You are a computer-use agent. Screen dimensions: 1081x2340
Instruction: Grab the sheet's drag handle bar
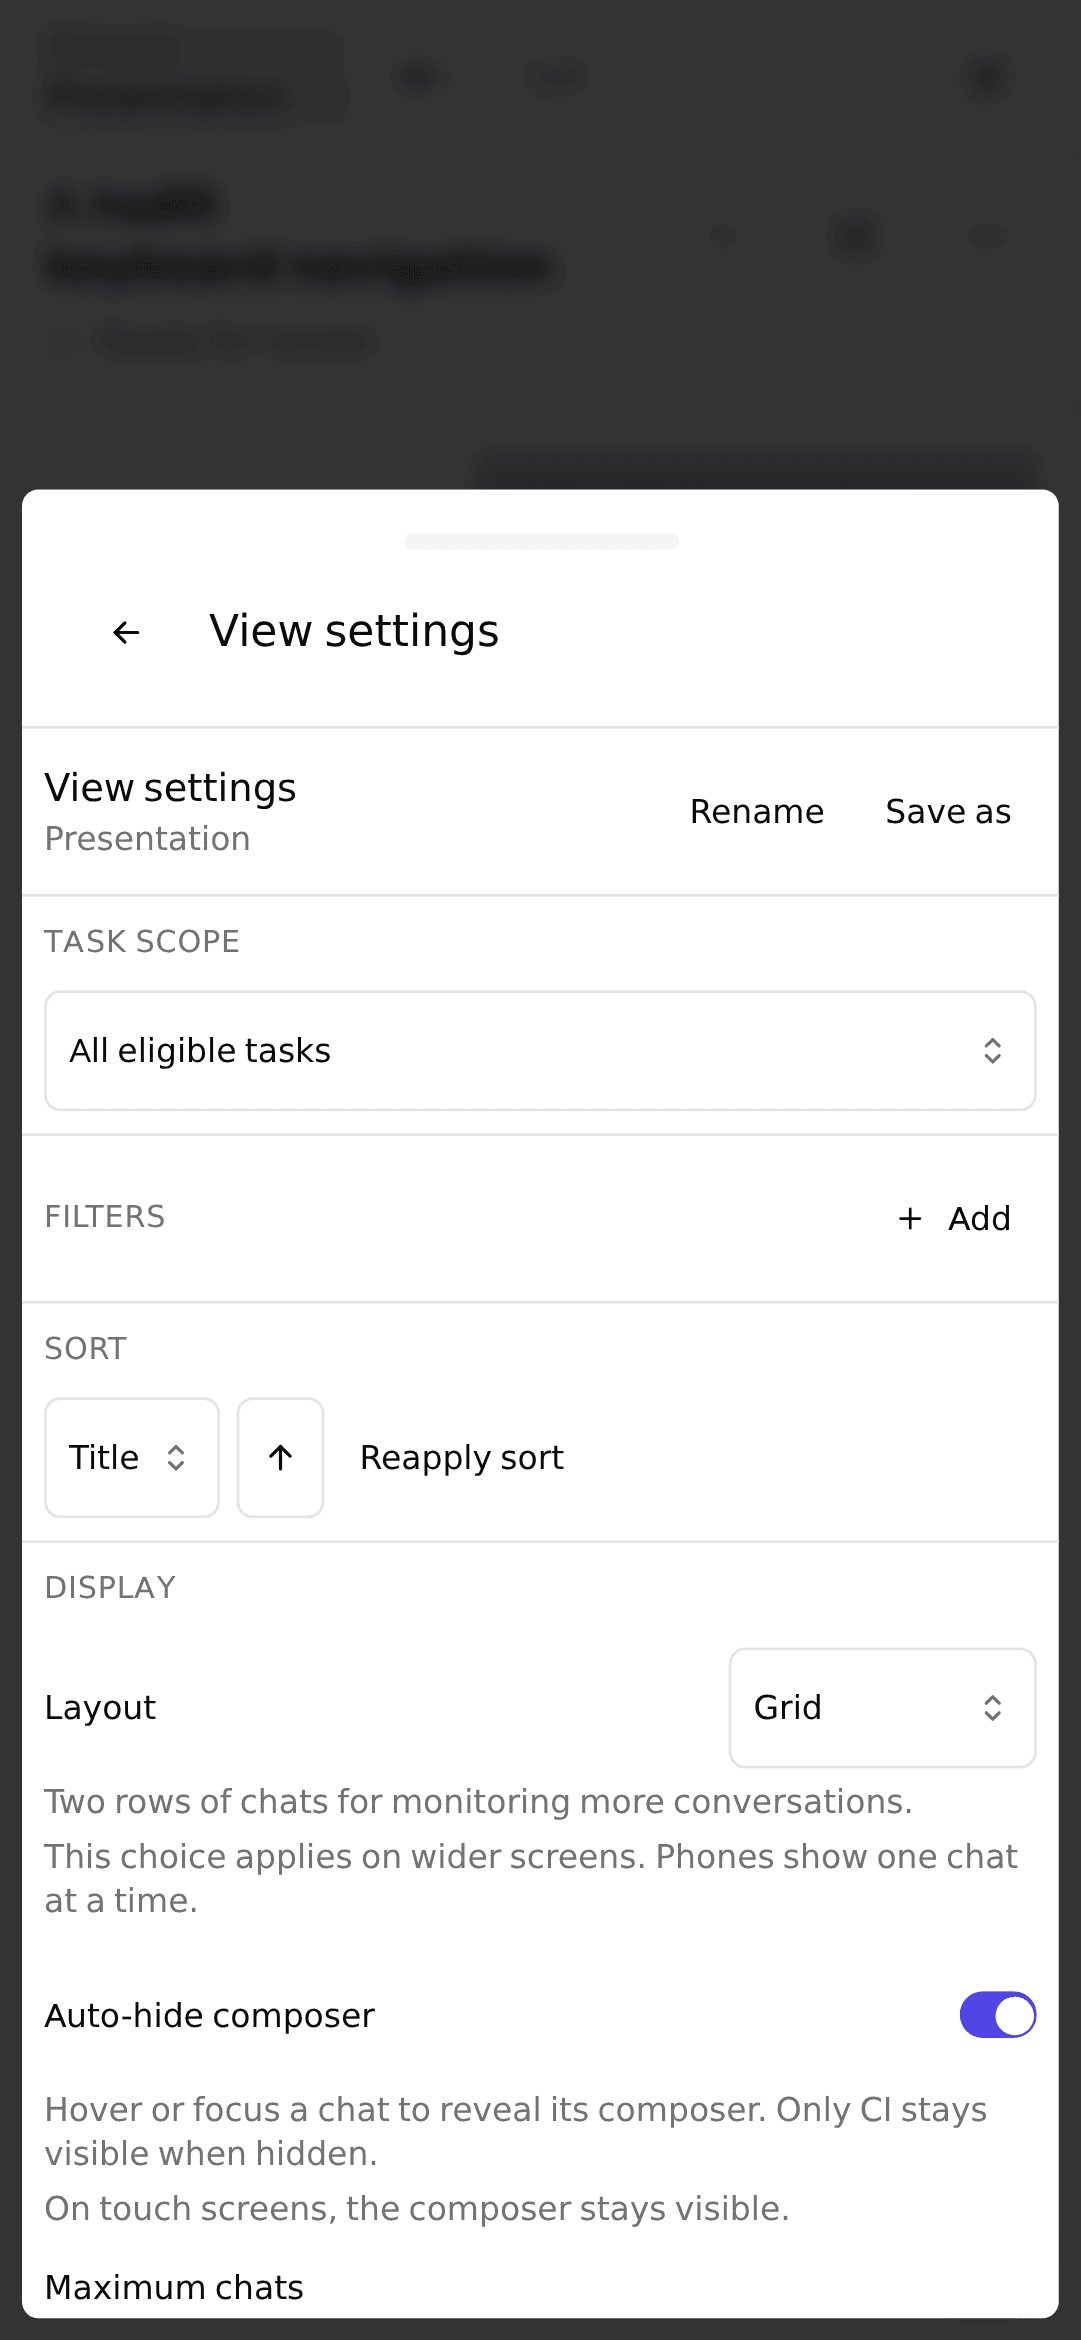pos(541,541)
